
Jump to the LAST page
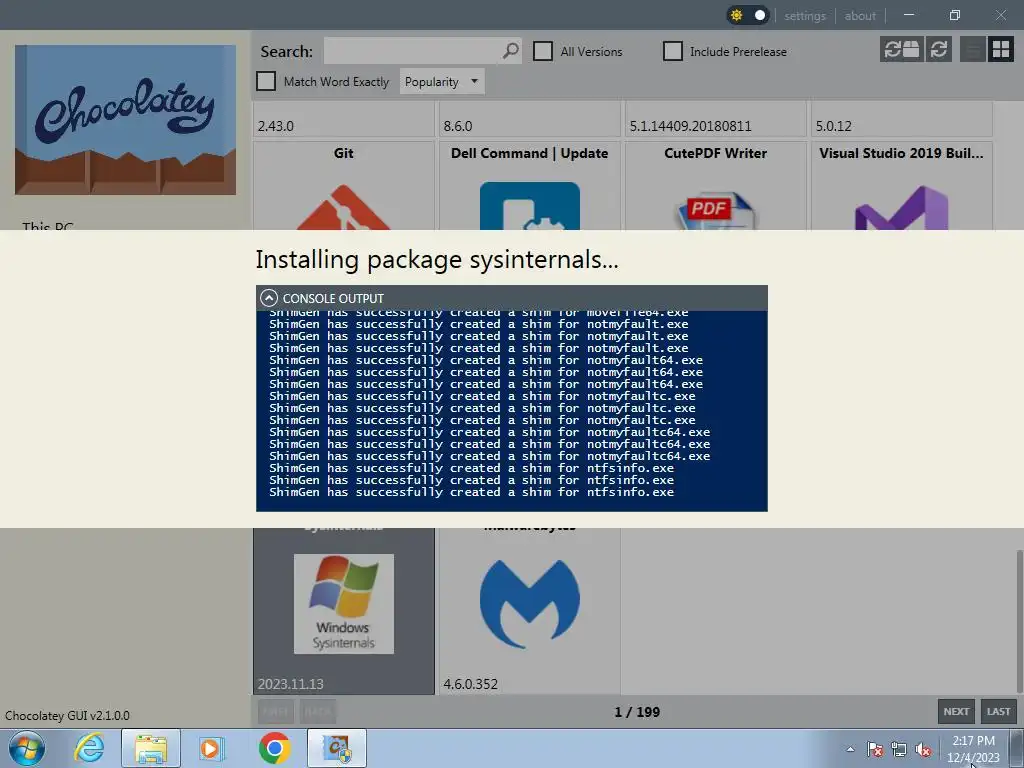point(998,711)
